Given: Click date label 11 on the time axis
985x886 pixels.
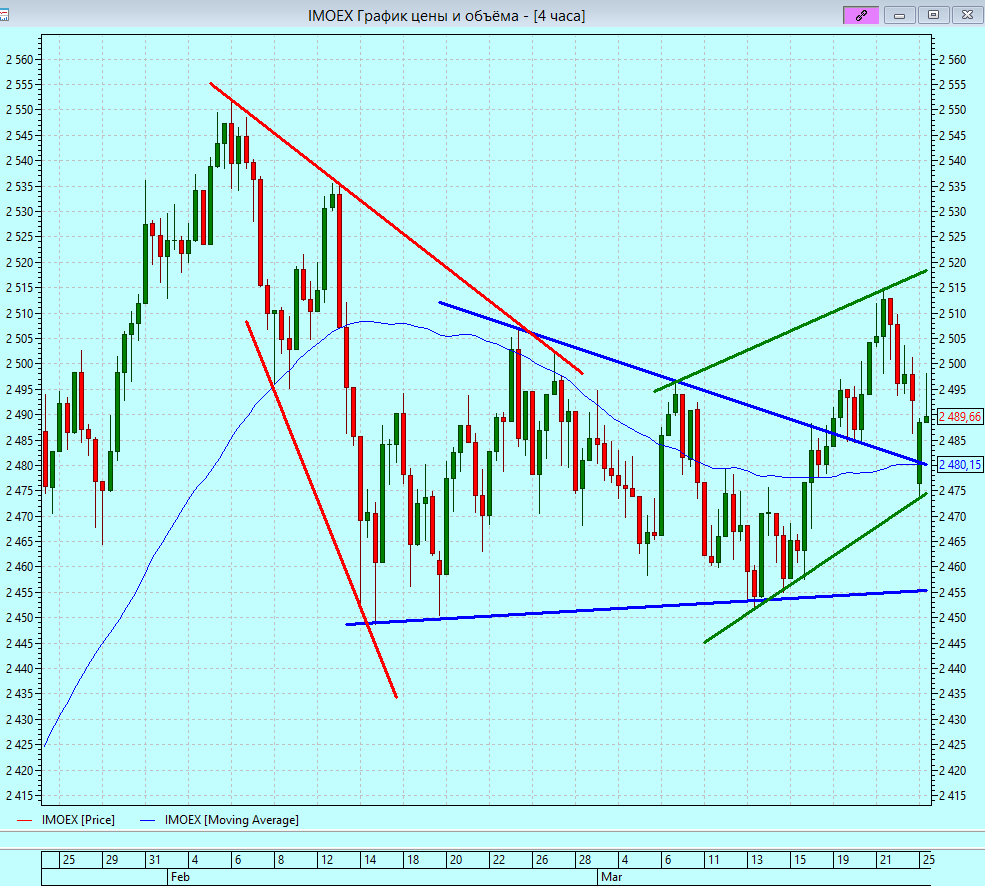Looking at the screenshot, I should click(x=714, y=860).
